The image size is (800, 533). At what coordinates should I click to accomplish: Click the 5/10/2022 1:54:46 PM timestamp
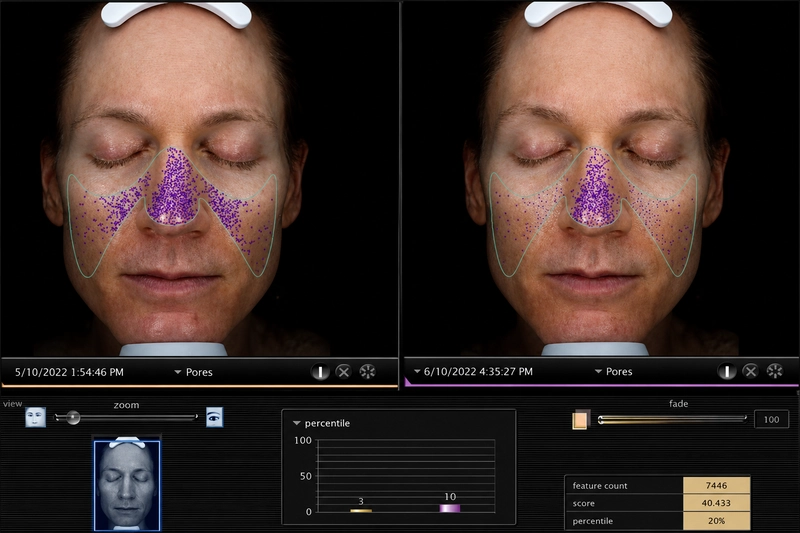[x=69, y=372]
